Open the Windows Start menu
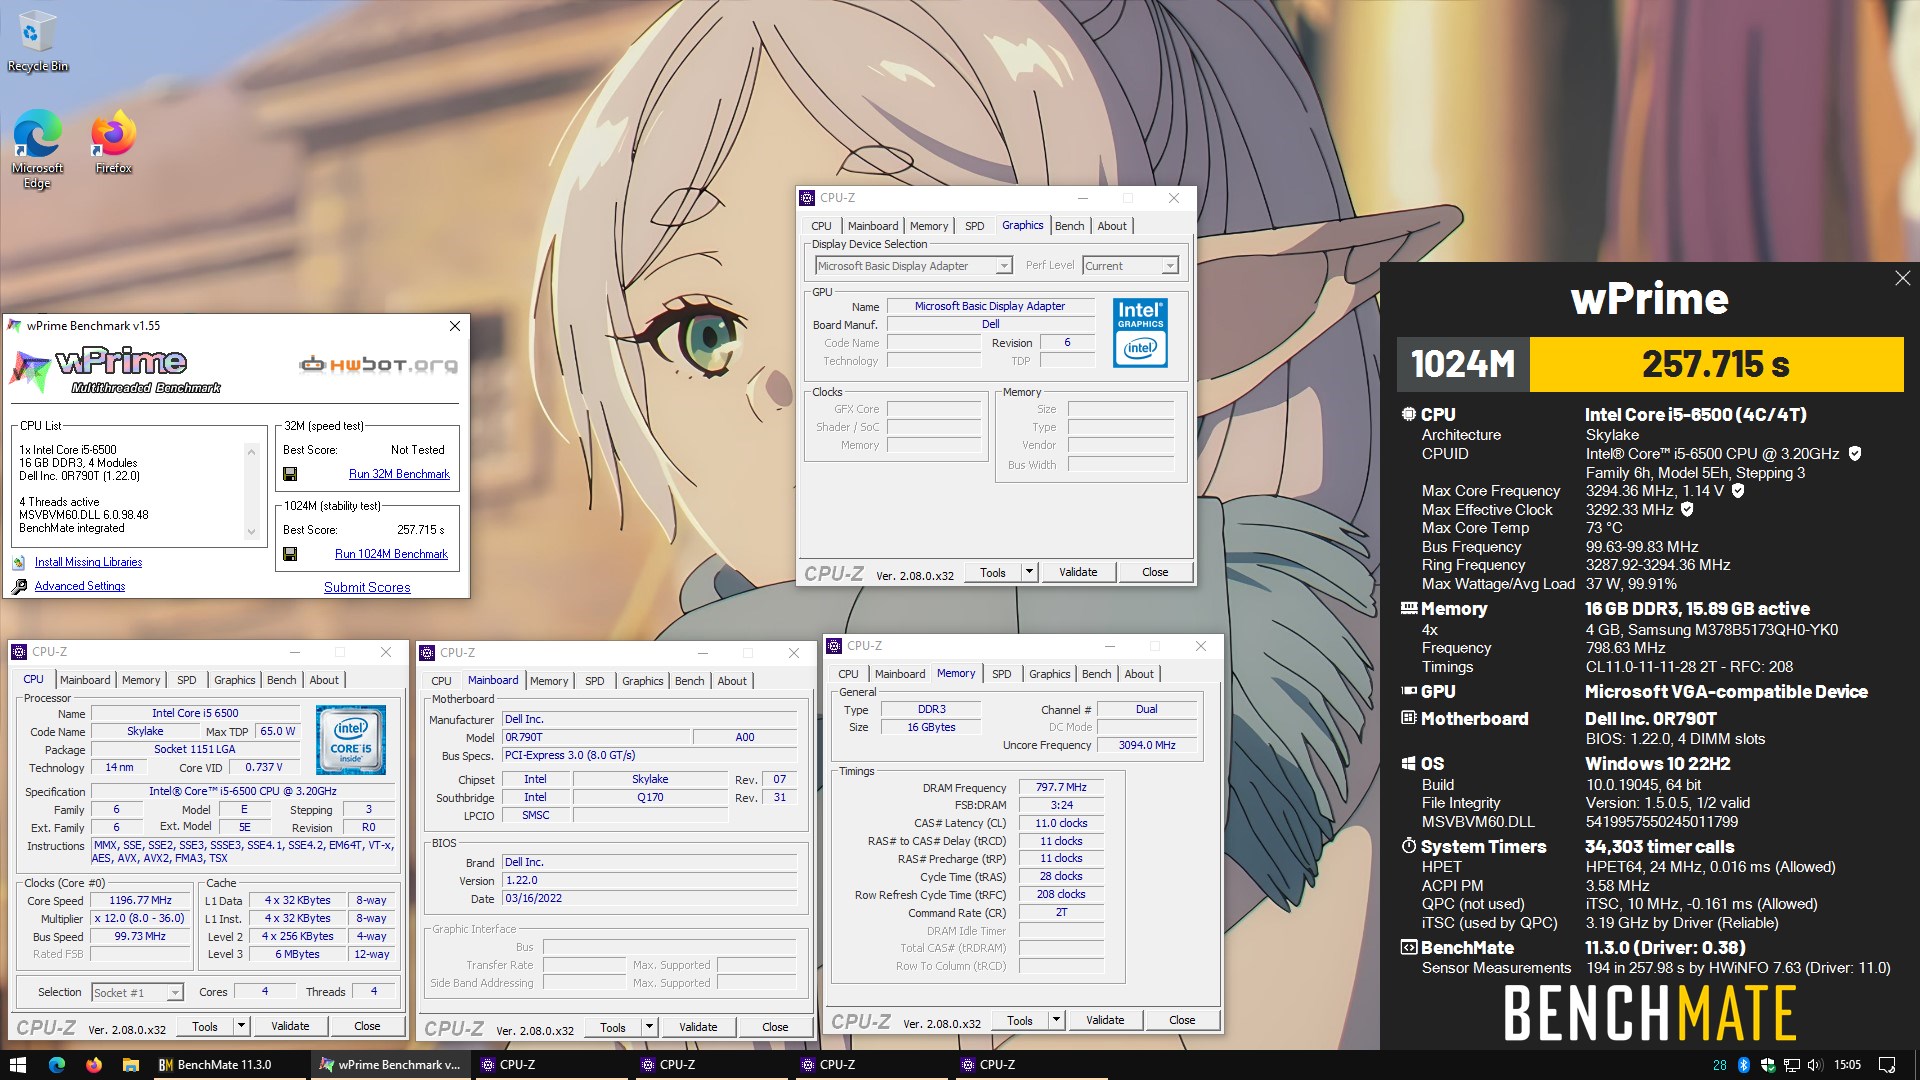This screenshot has height=1080, width=1920. [17, 1065]
